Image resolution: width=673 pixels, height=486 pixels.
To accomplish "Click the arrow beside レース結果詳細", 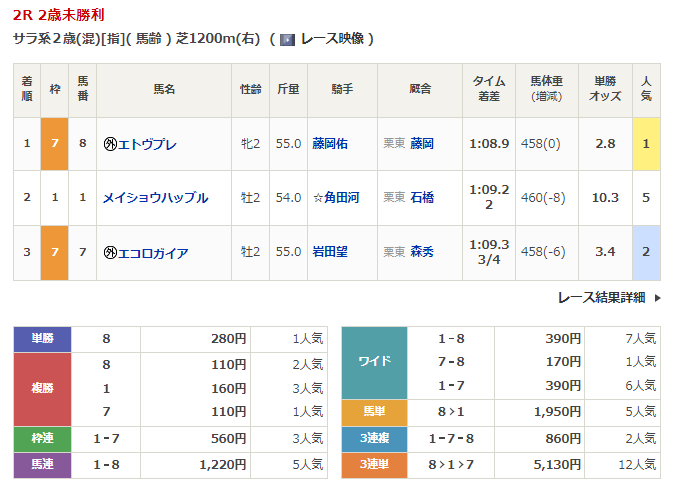I will (657, 297).
